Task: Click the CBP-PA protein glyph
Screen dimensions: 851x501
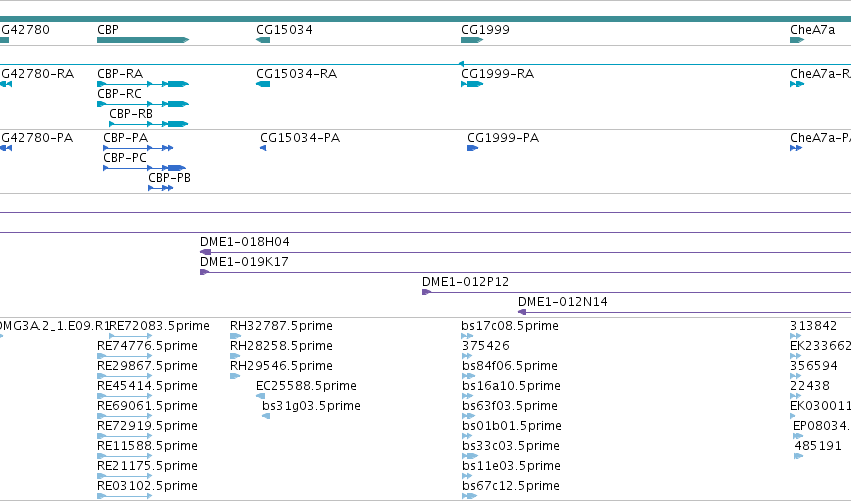Action: point(138,148)
